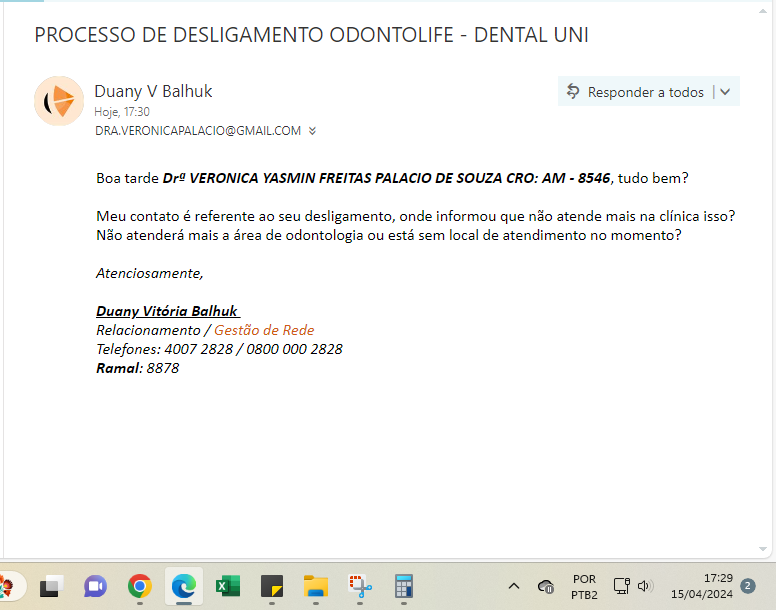Click the Atenciosamente closing line
Screen dimensions: 776x610
tap(149, 273)
